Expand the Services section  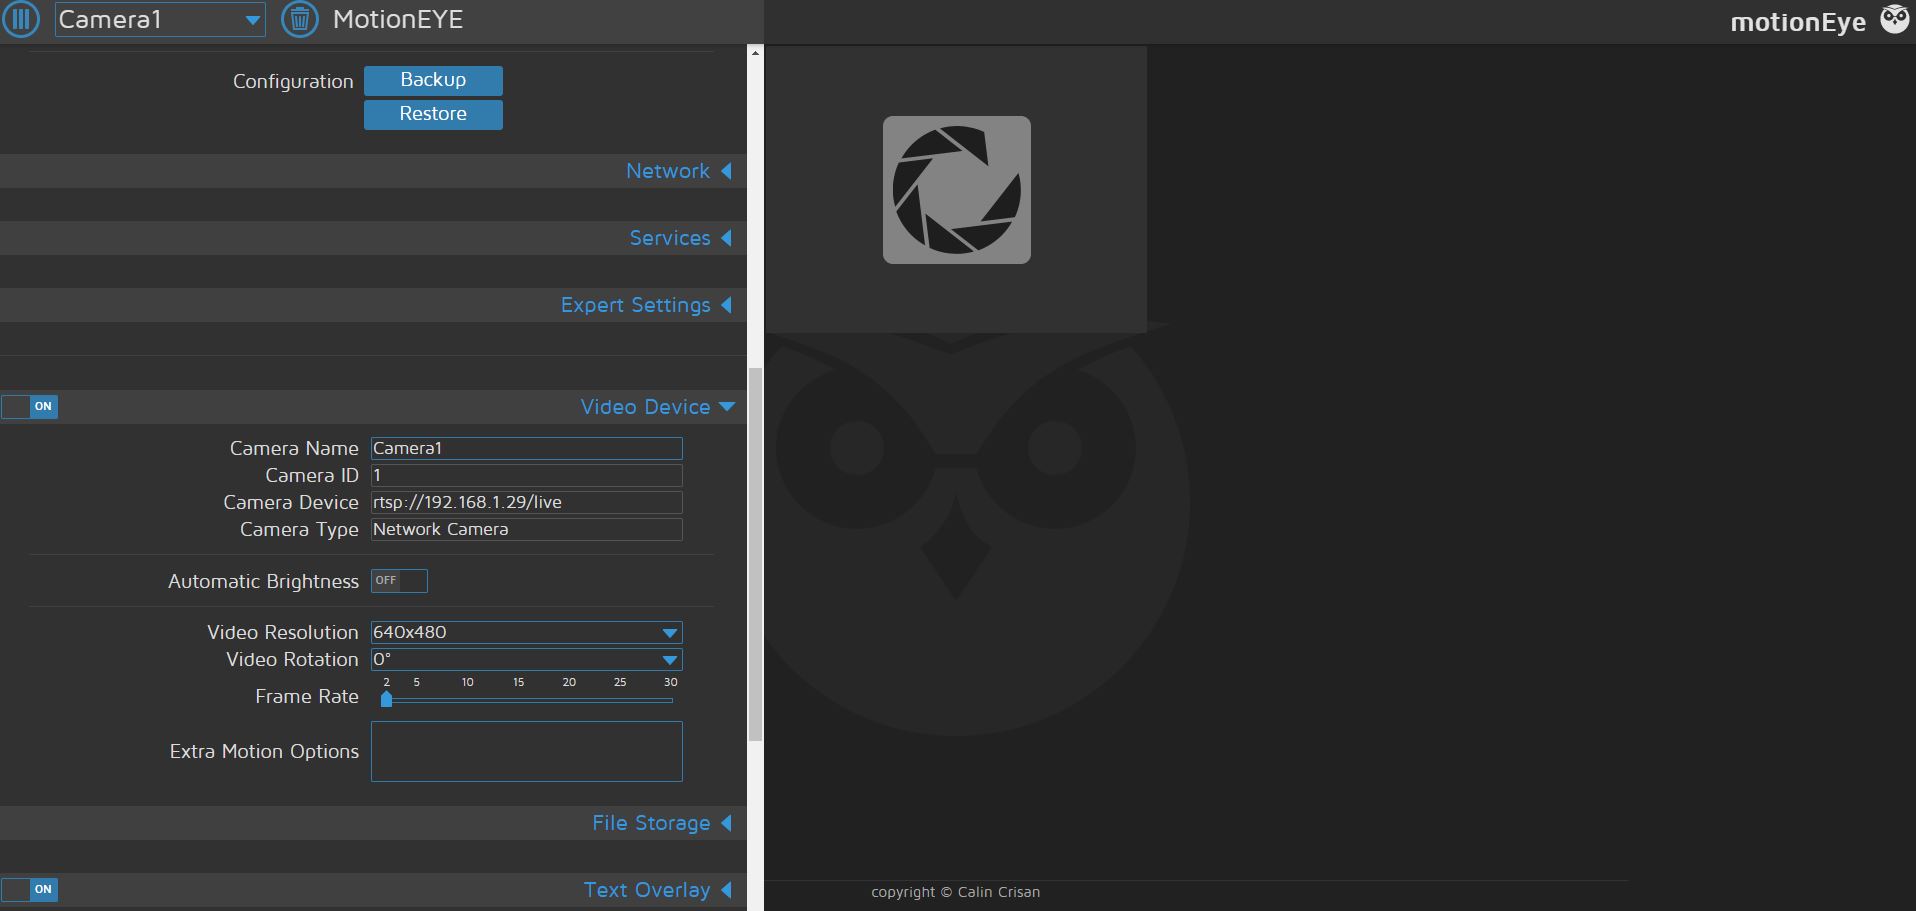click(679, 238)
